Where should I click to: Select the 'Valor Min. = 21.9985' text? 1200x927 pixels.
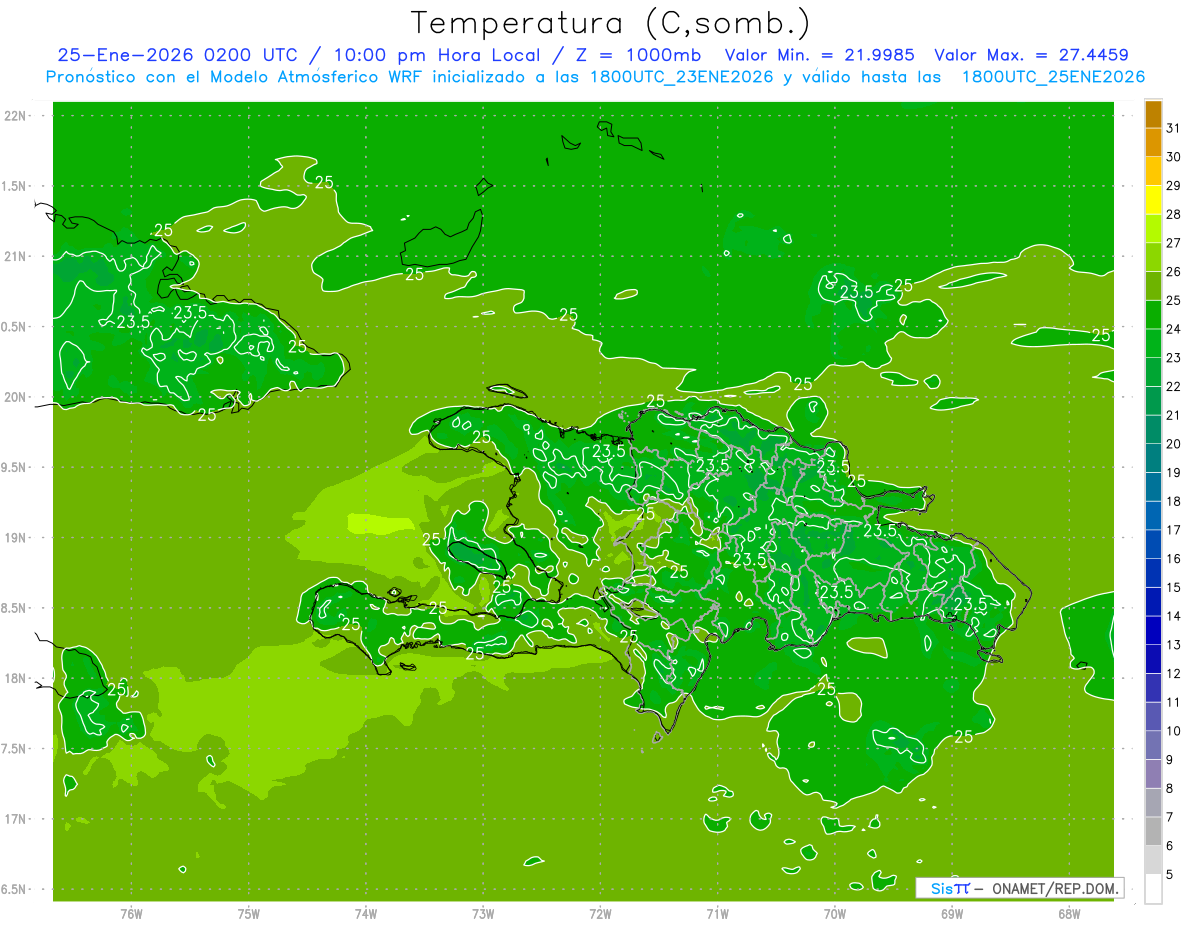pyautogui.click(x=819, y=55)
